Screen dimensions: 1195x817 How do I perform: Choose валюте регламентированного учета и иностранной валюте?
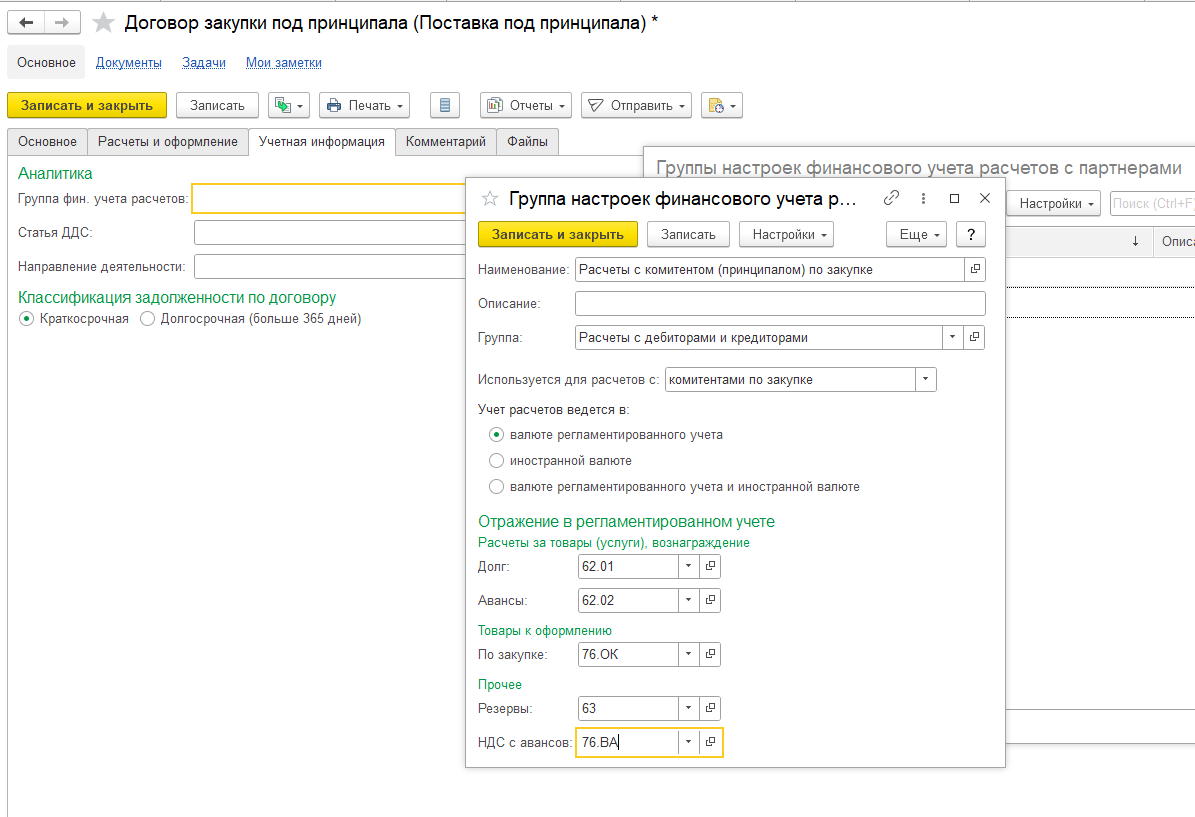pos(496,487)
